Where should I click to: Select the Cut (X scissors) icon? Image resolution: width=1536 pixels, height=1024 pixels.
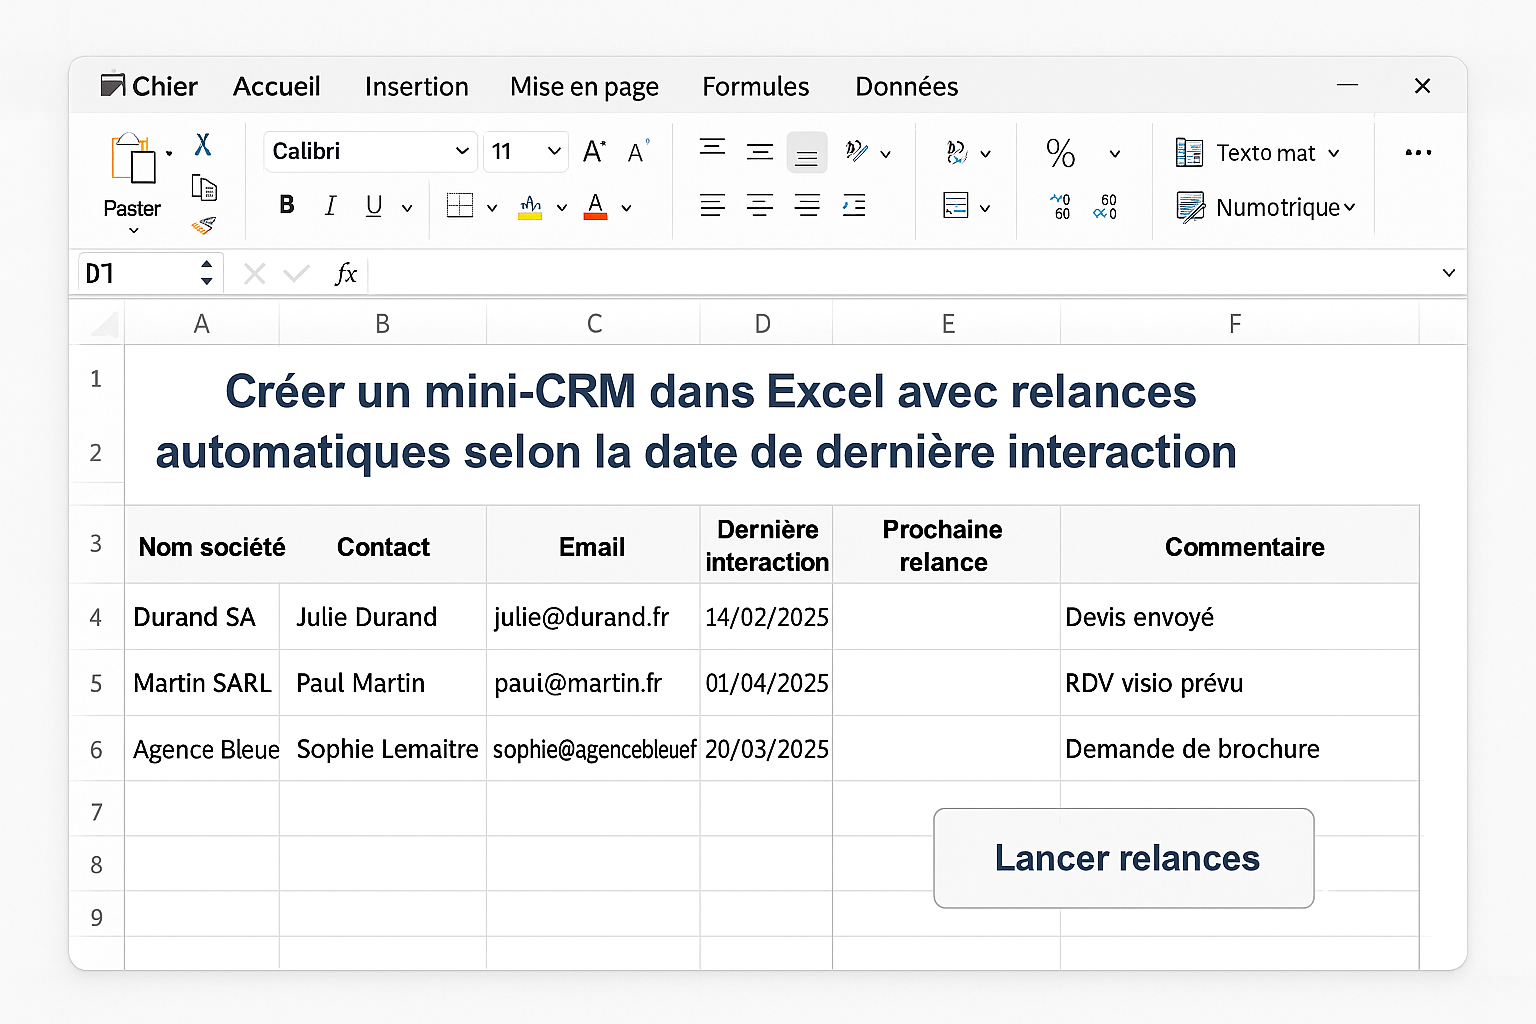(203, 145)
